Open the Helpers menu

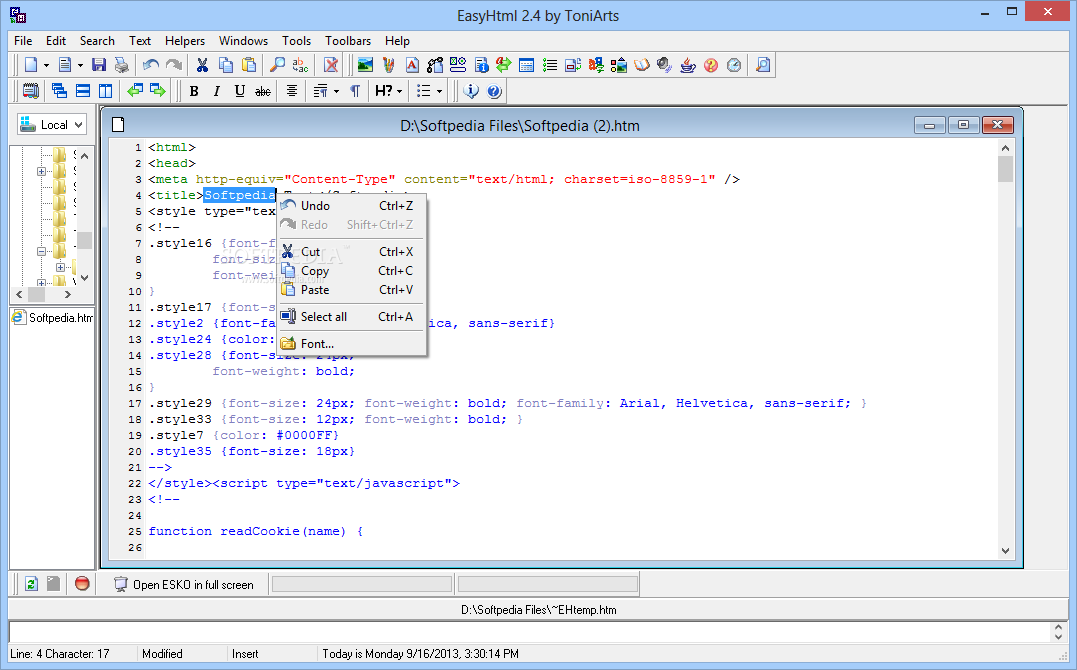pyautogui.click(x=185, y=41)
